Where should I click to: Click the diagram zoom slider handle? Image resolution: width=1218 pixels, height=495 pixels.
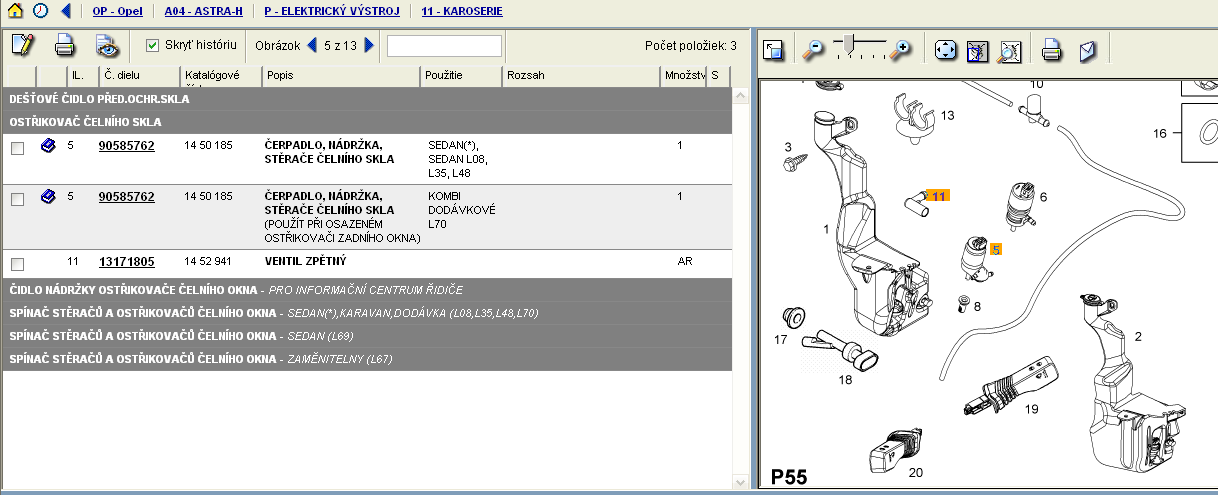coord(849,43)
